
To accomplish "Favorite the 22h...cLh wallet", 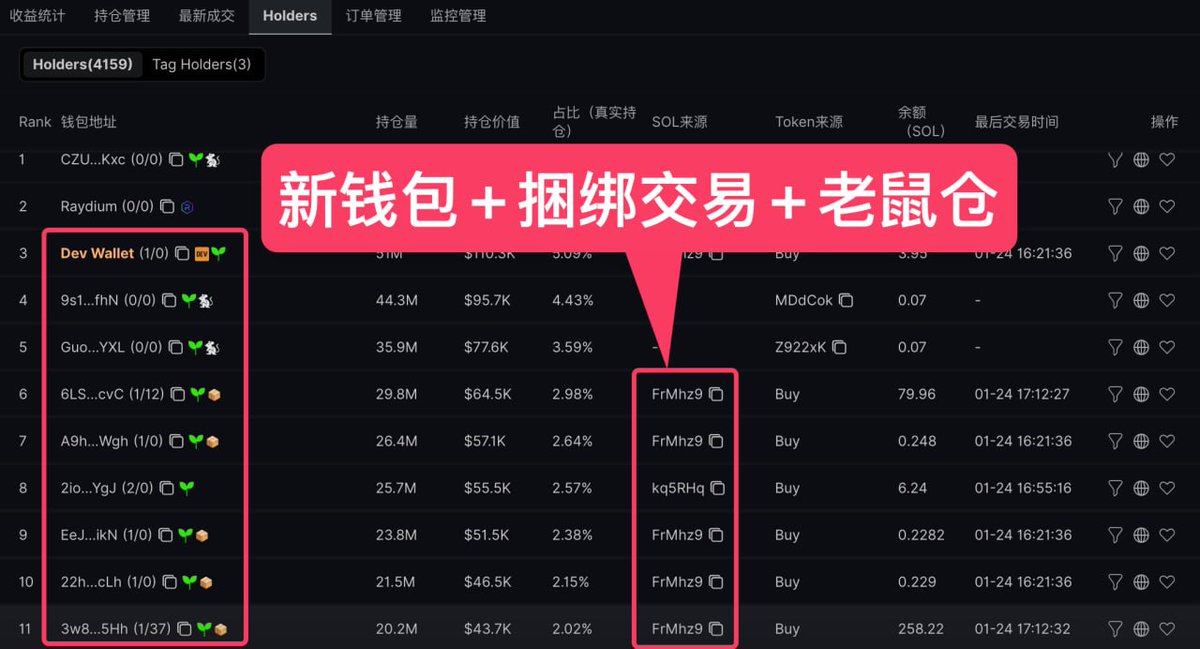I will (x=1167, y=582).
